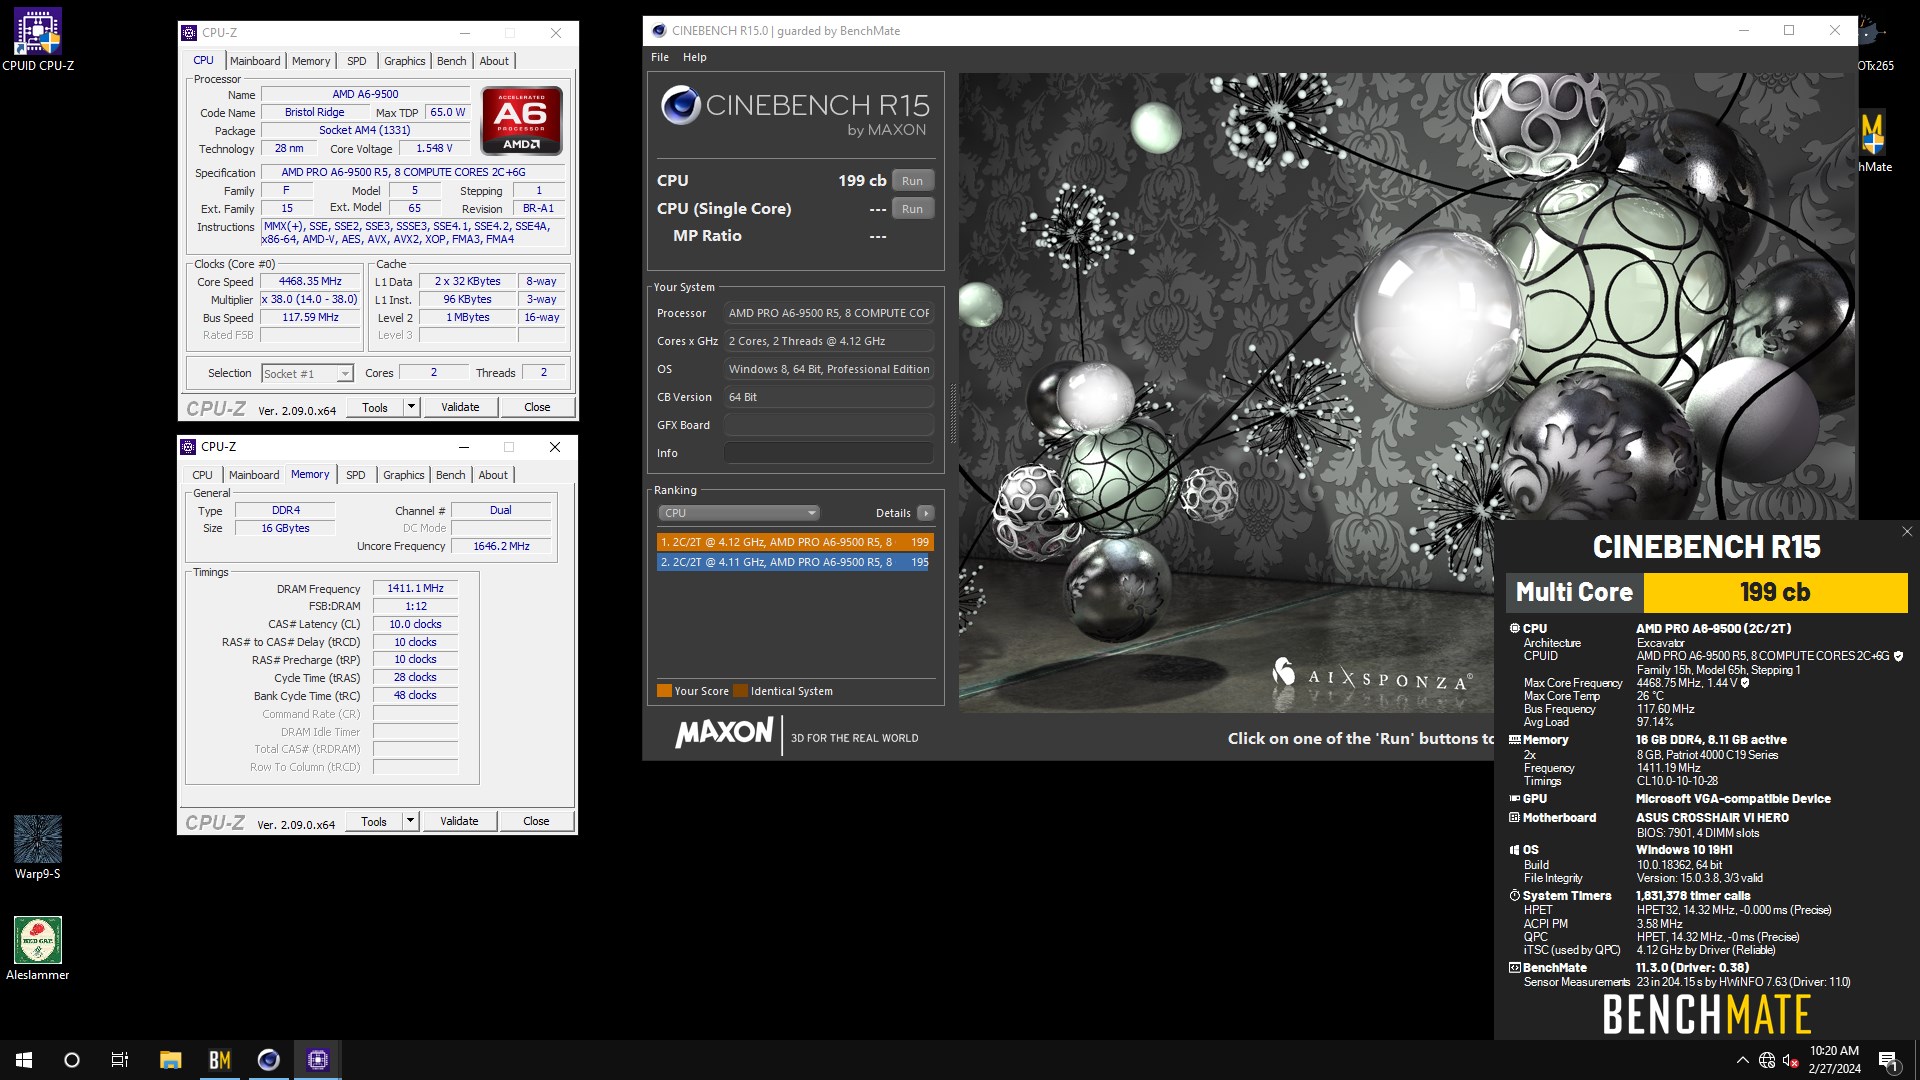
Task: Click Close button in Memory CPU-Z window
Action: (x=536, y=821)
